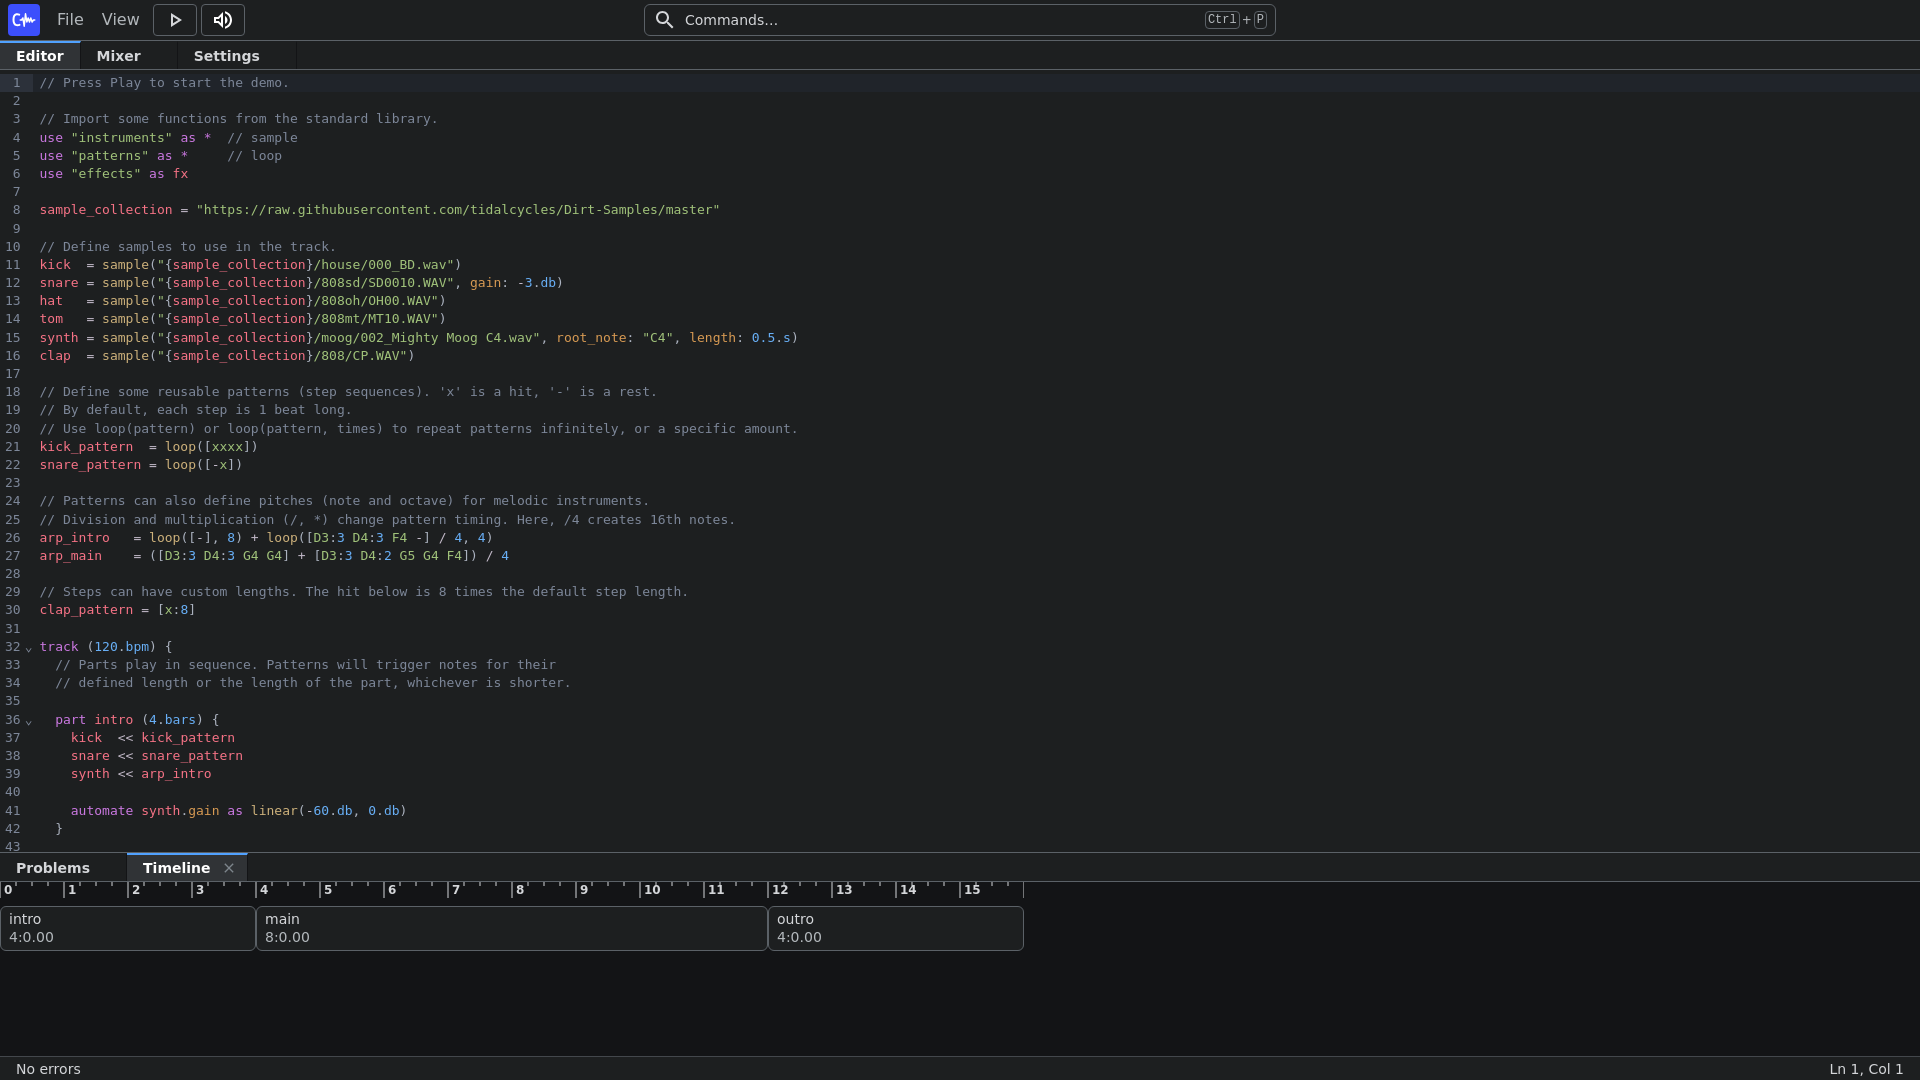1920x1080 pixels.
Task: Click the snare sample definition on line 12
Action: click(x=302, y=283)
